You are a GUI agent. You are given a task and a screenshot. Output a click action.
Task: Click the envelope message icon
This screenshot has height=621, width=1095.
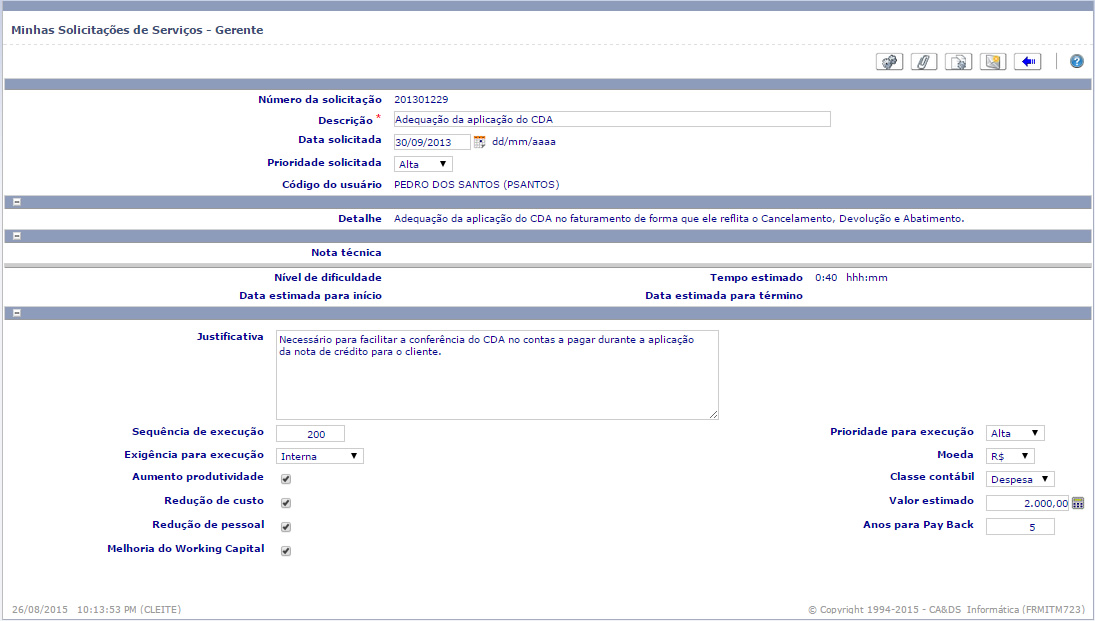[x=993, y=62]
